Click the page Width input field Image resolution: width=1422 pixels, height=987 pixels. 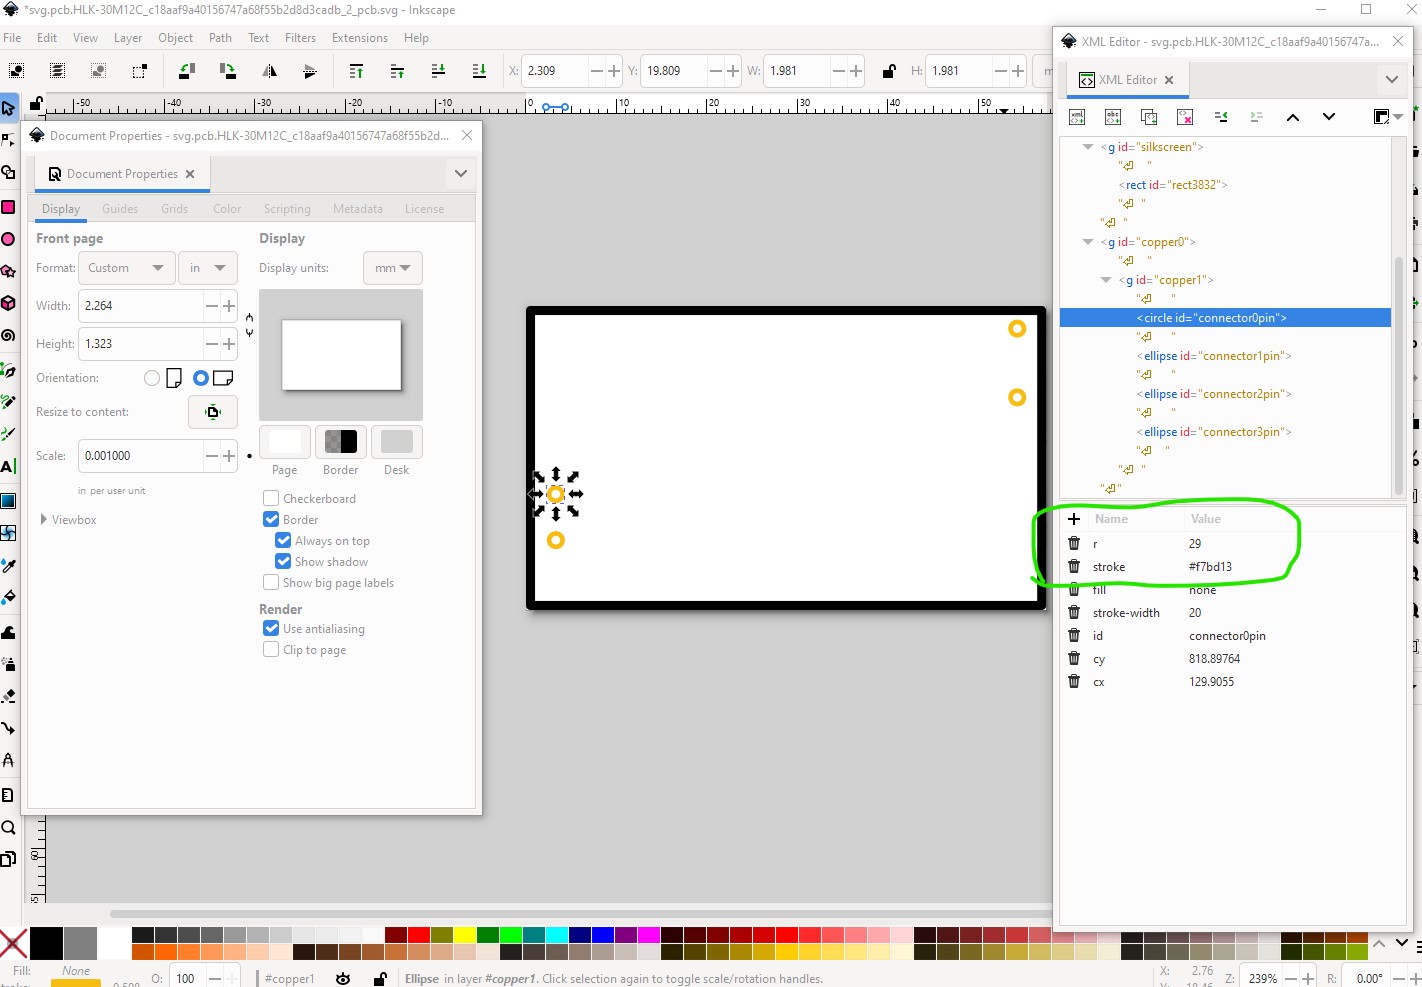141,306
